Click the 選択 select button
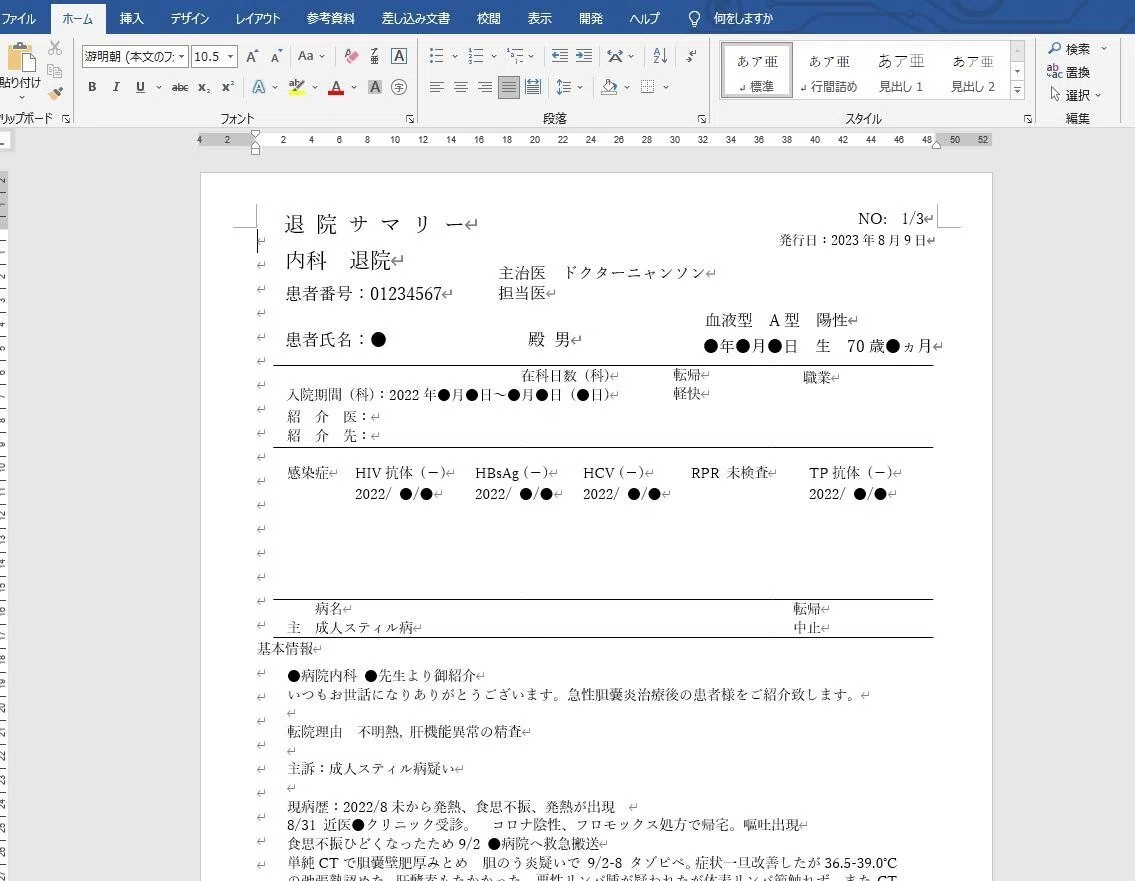Viewport: 1135px width, 881px height. pyautogui.click(x=1075, y=95)
